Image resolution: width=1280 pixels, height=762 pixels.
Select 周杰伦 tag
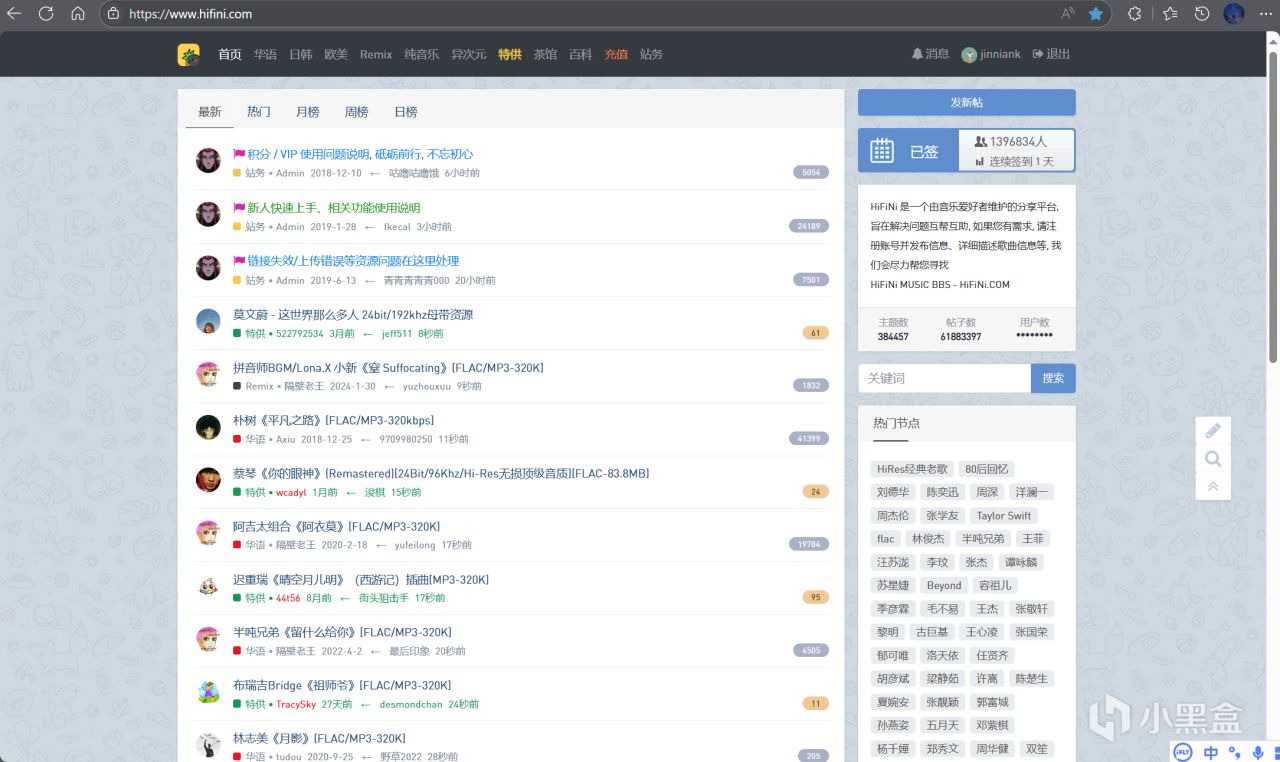point(893,516)
